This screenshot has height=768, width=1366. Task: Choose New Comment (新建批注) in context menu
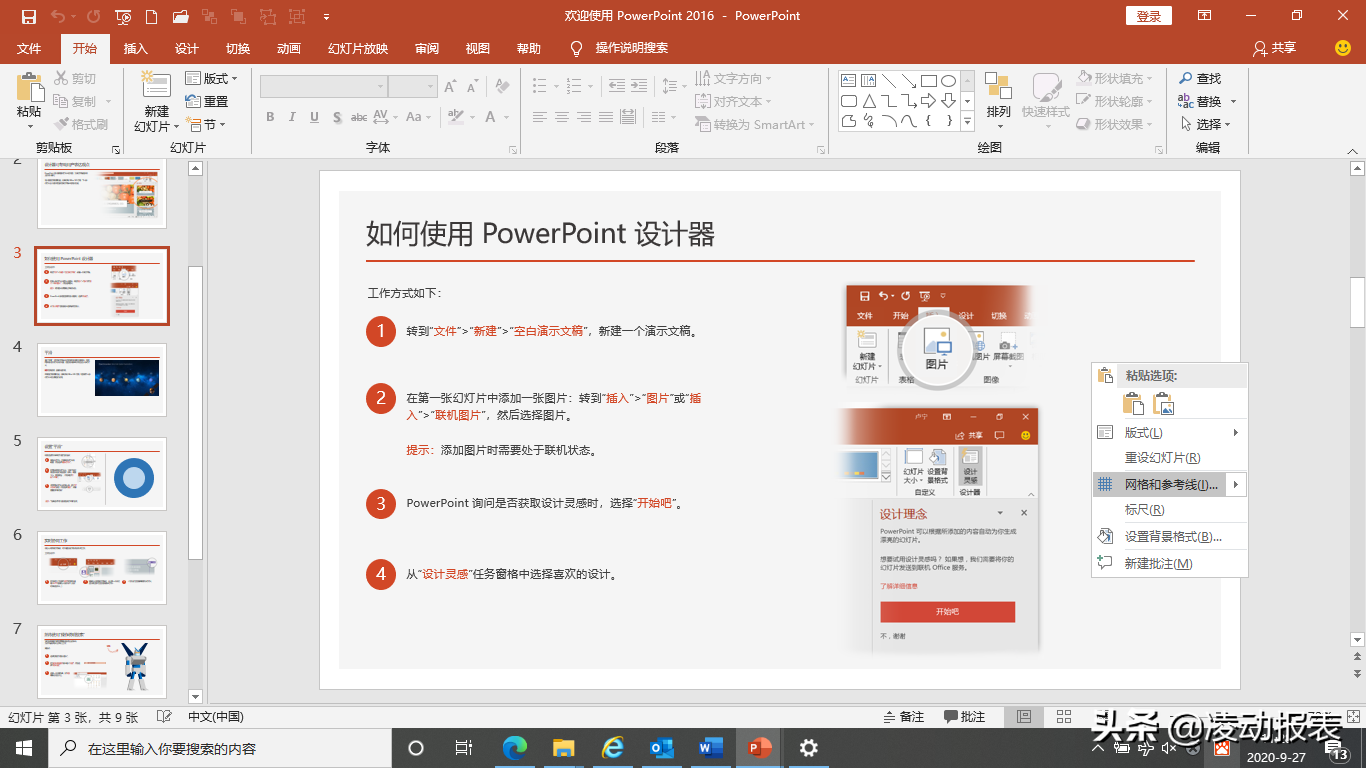[1170, 563]
